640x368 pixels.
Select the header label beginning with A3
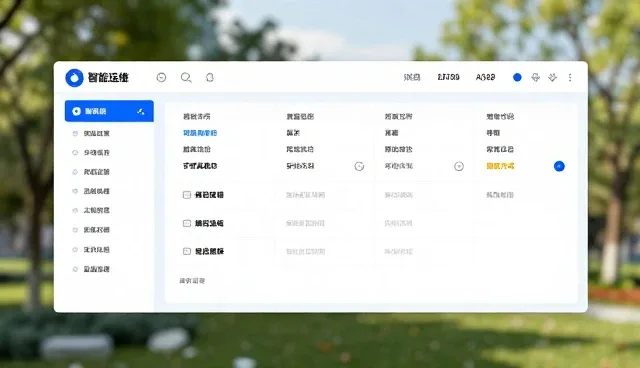[485, 77]
